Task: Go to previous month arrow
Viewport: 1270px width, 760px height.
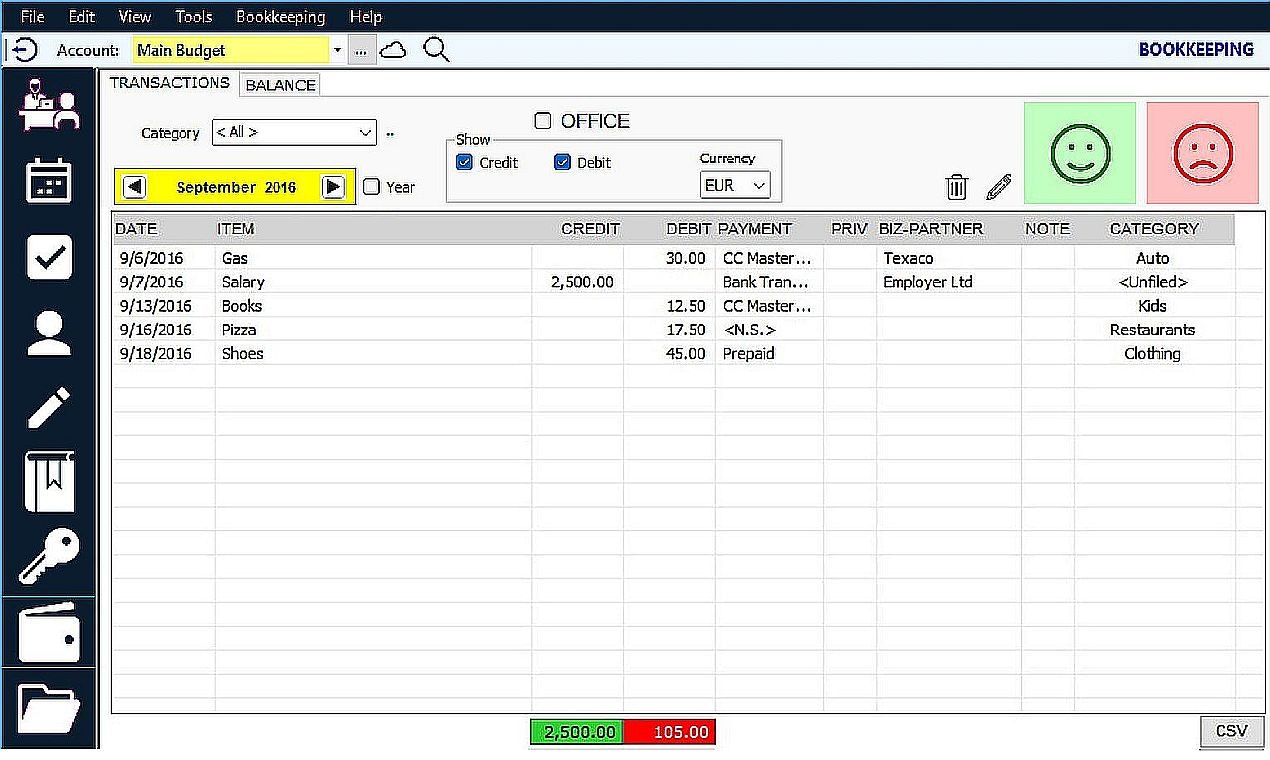Action: click(135, 187)
